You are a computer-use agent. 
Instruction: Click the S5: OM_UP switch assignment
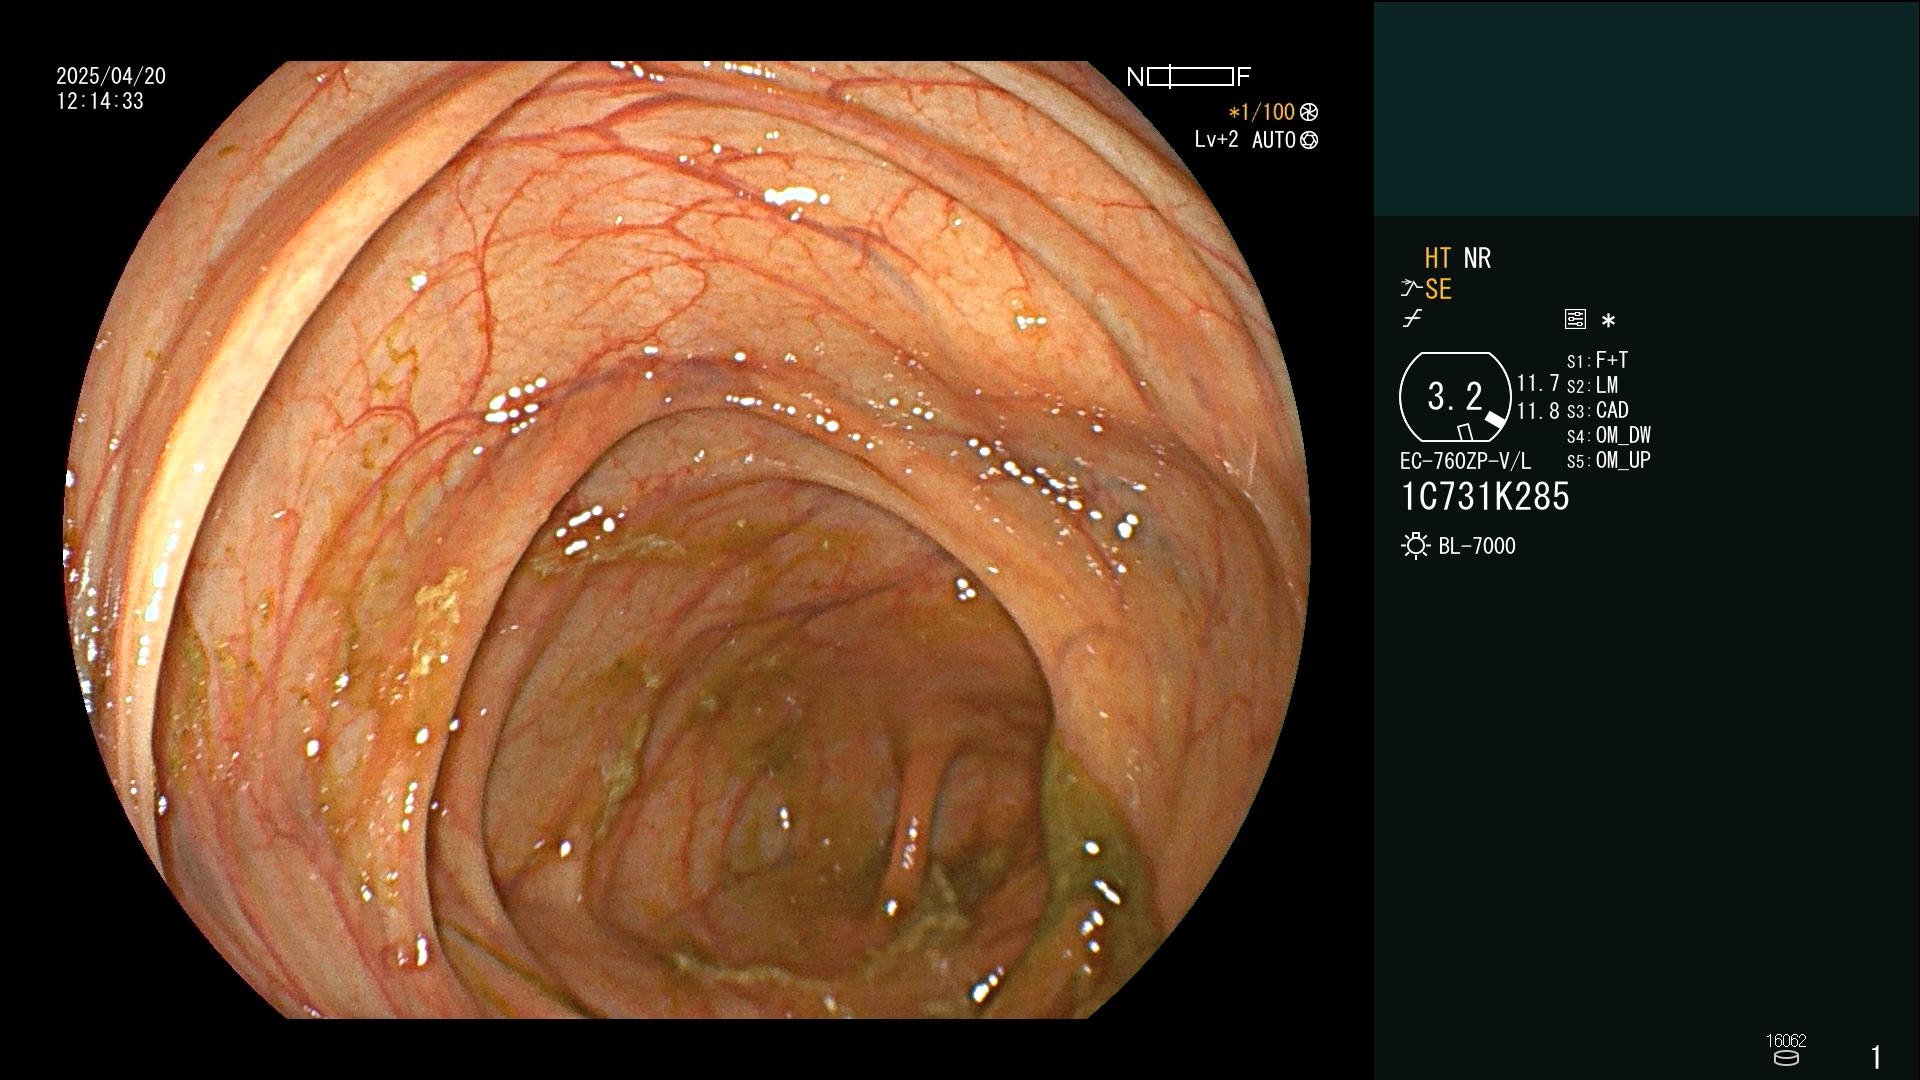pos(1608,460)
